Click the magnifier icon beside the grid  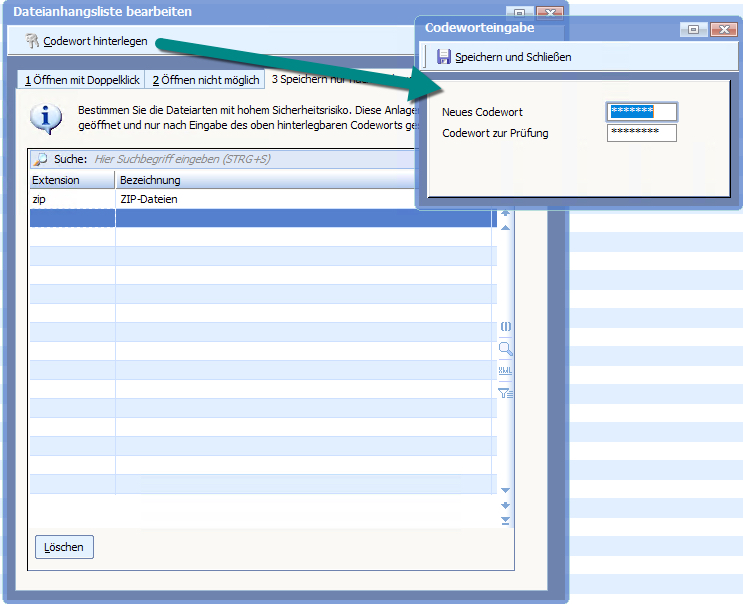[506, 349]
